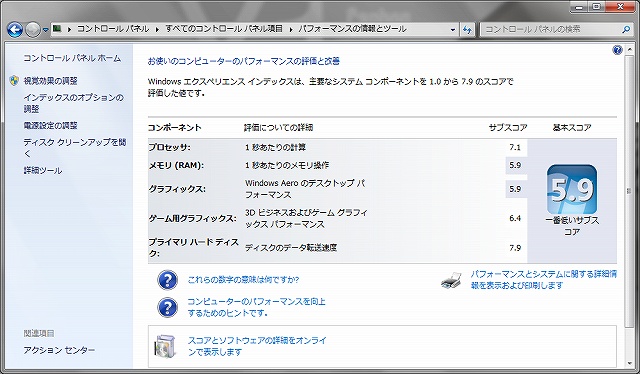Open ディスク クリーンアップを開く link
The image size is (640, 374).
[75, 148]
